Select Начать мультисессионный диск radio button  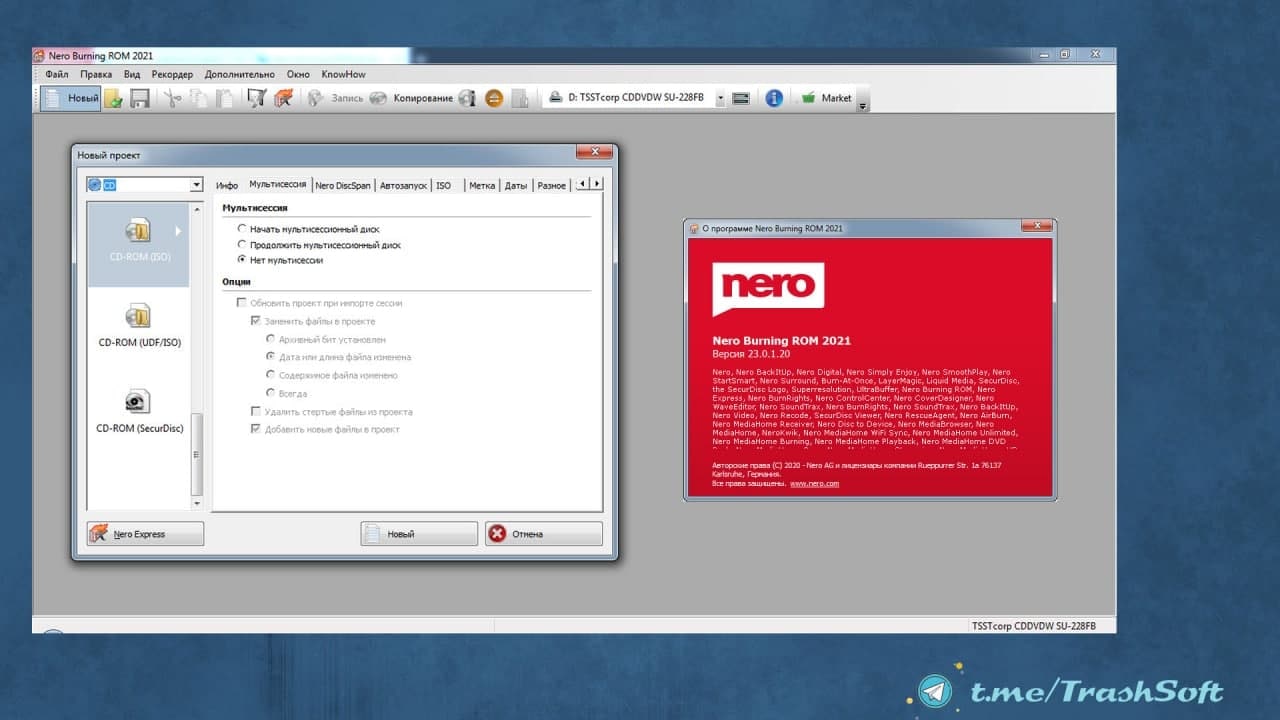tap(241, 229)
